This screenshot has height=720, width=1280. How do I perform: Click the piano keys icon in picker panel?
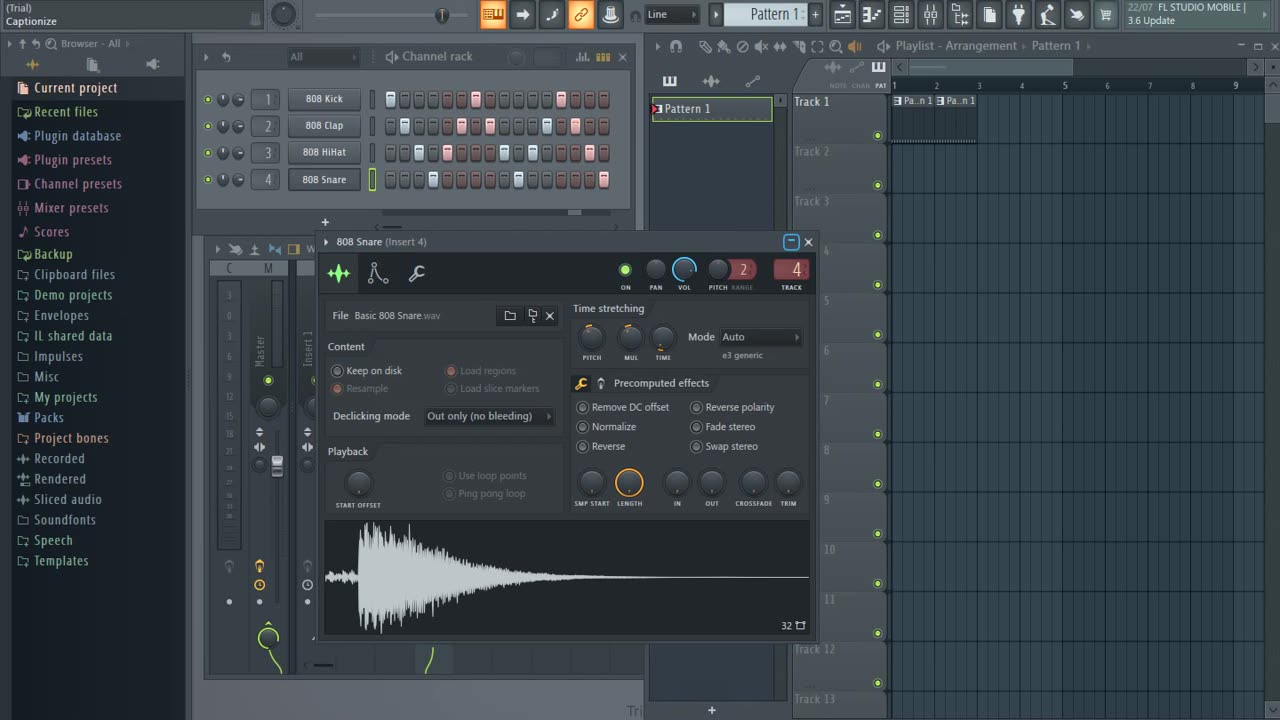670,81
